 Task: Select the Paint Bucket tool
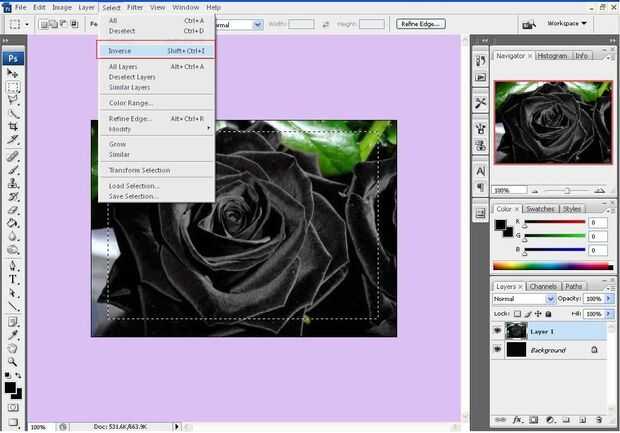[x=13, y=223]
